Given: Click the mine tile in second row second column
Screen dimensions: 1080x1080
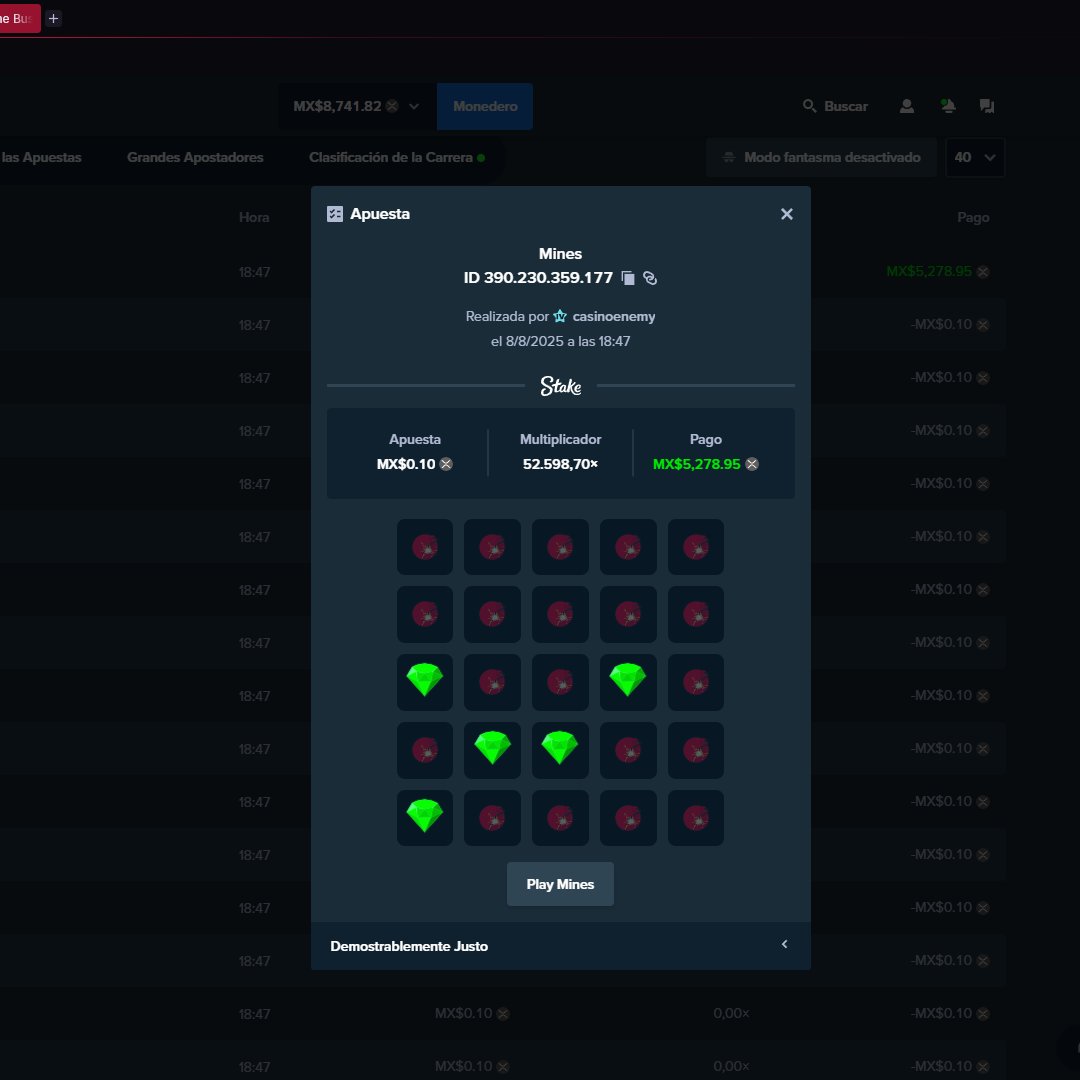Looking at the screenshot, I should (x=492, y=614).
